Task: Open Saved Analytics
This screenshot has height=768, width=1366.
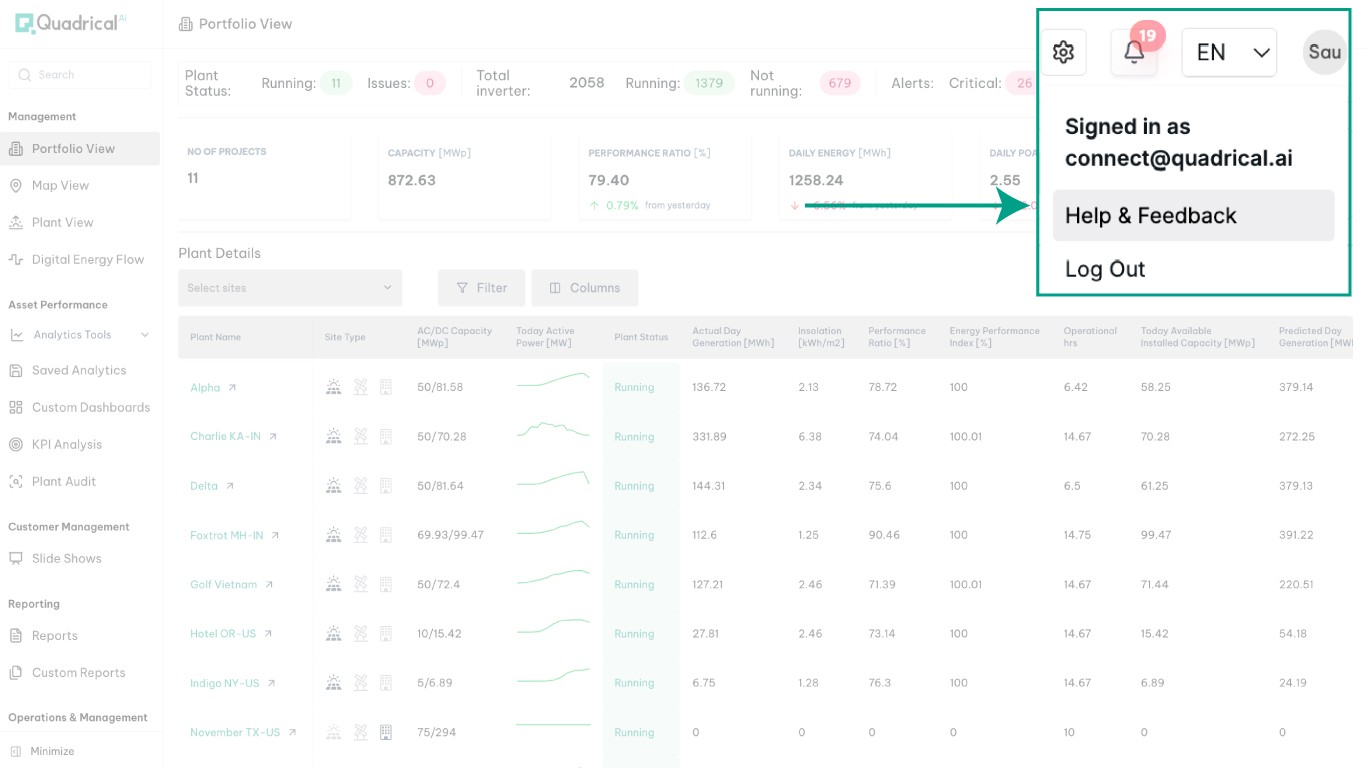Action: (x=79, y=371)
